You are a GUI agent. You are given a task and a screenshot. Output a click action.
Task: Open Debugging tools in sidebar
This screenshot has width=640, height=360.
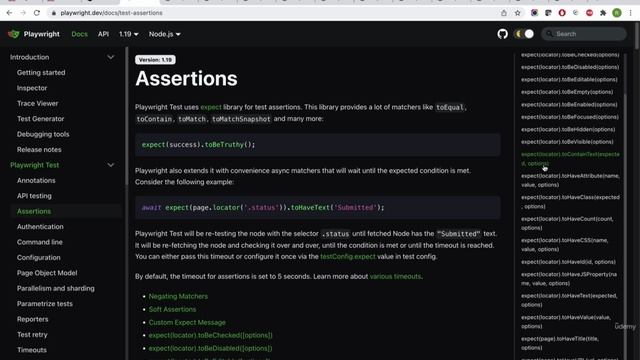(43, 134)
